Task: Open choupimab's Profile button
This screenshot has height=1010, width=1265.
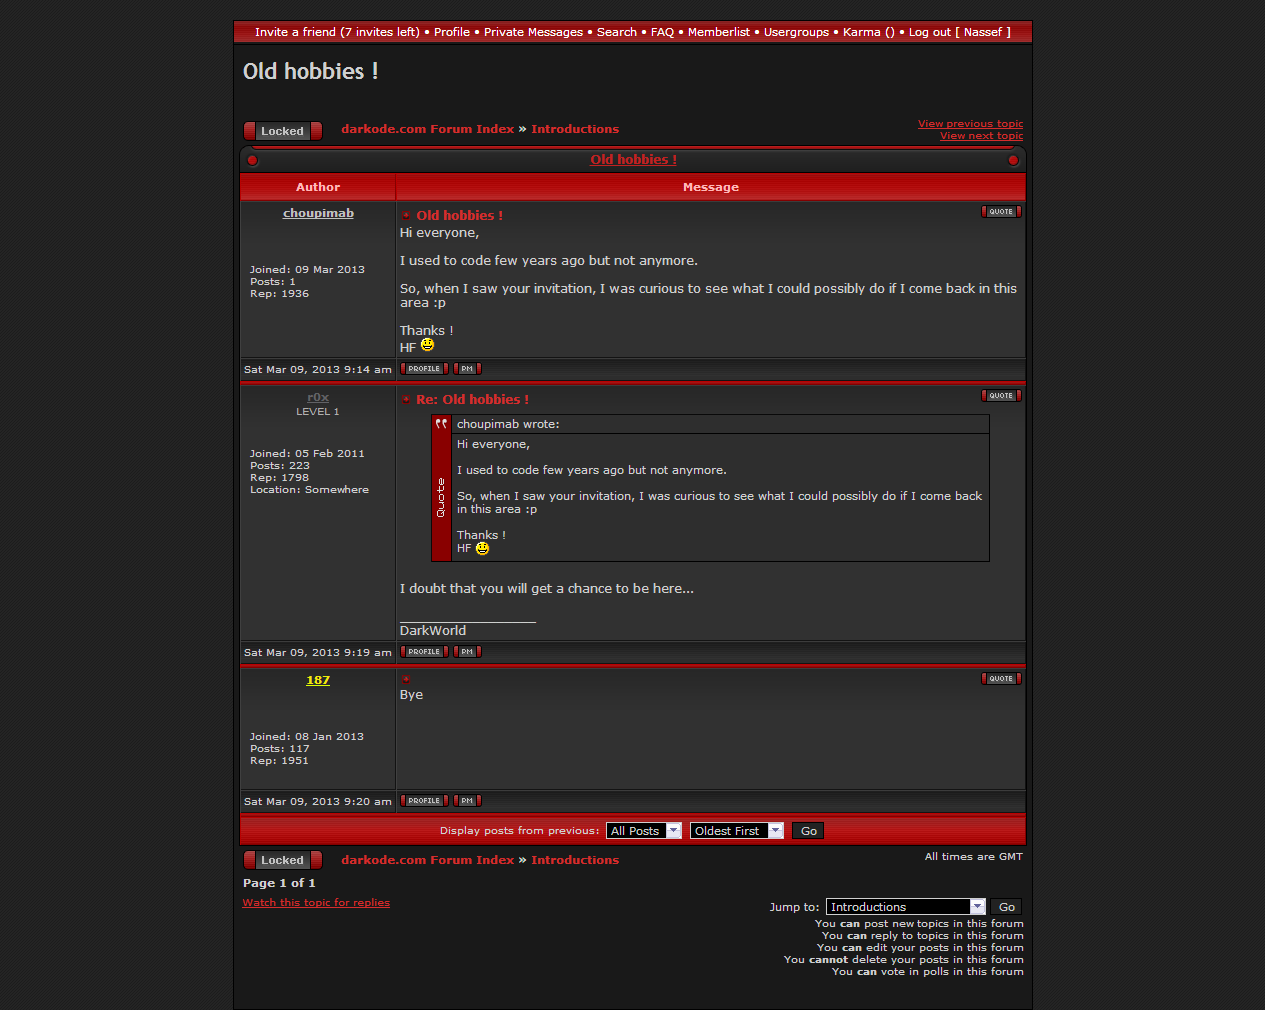Action: pos(424,369)
